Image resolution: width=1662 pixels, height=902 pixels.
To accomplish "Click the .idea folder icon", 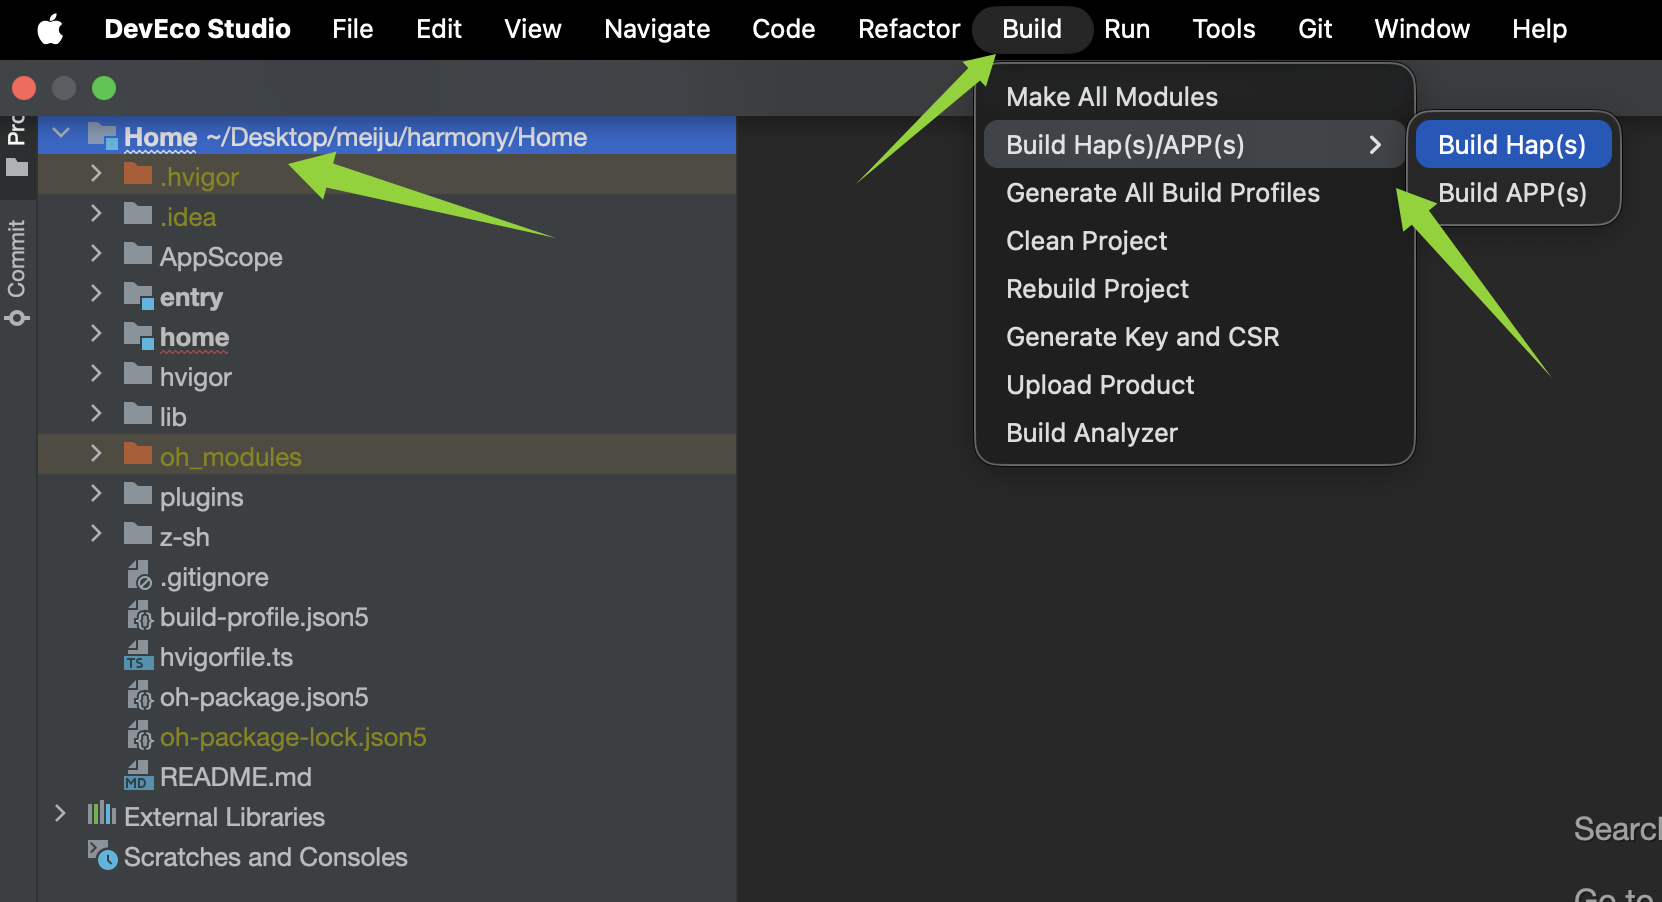I will pos(138,214).
